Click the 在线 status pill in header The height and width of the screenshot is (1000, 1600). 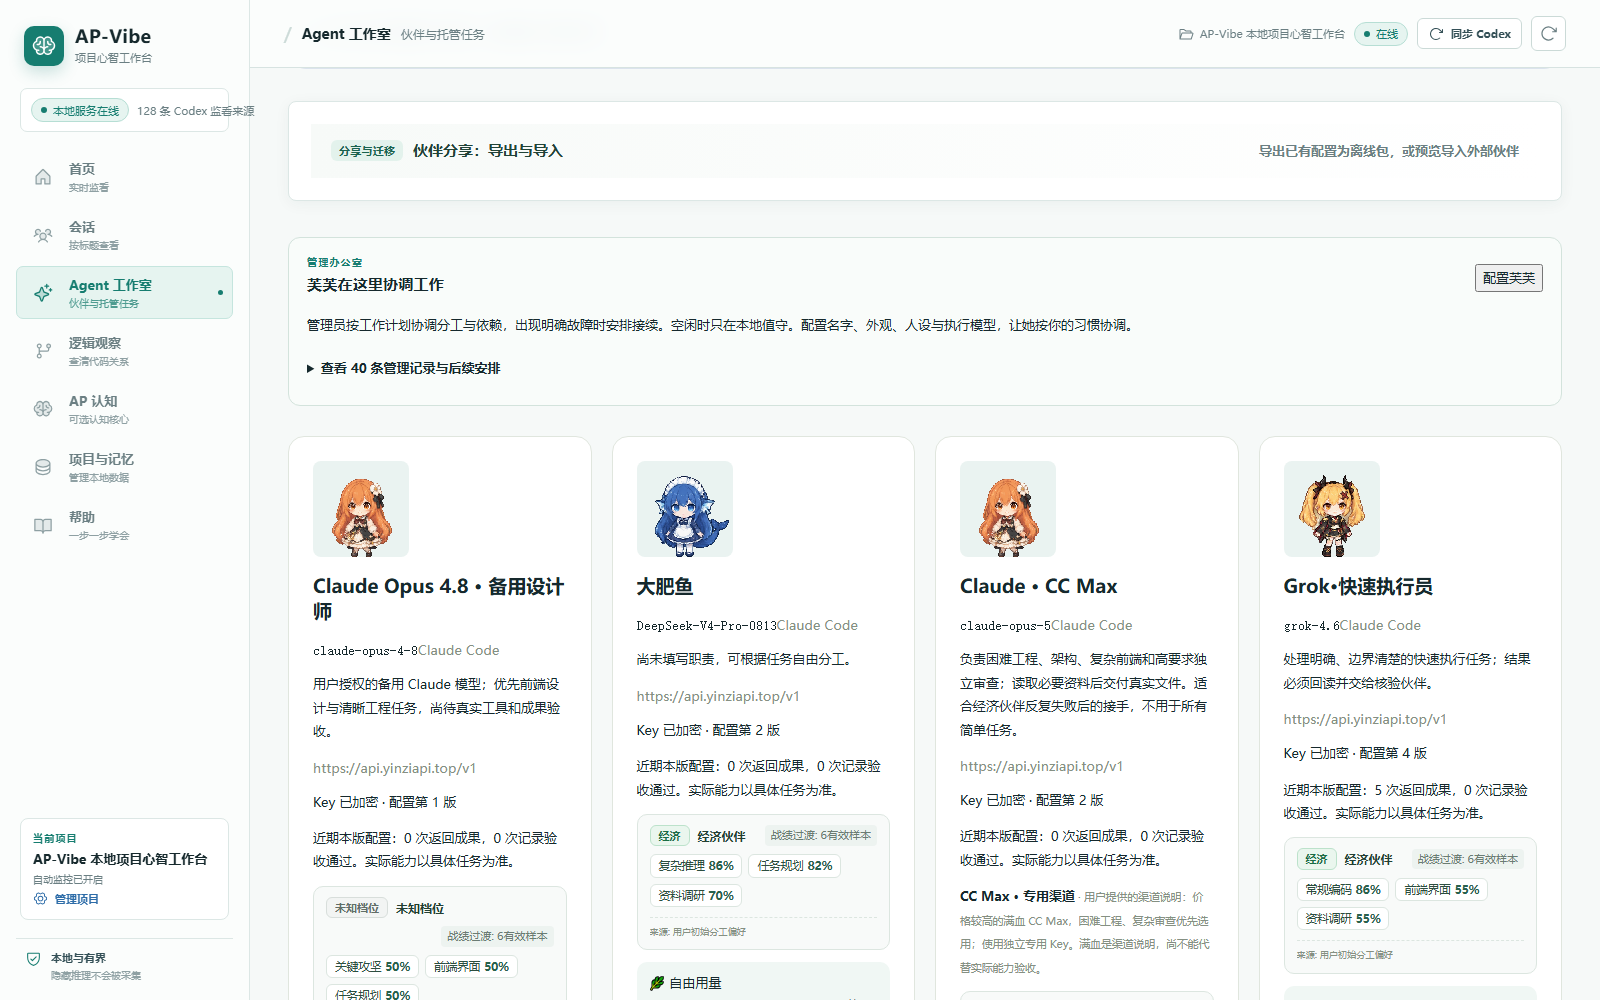(1381, 34)
